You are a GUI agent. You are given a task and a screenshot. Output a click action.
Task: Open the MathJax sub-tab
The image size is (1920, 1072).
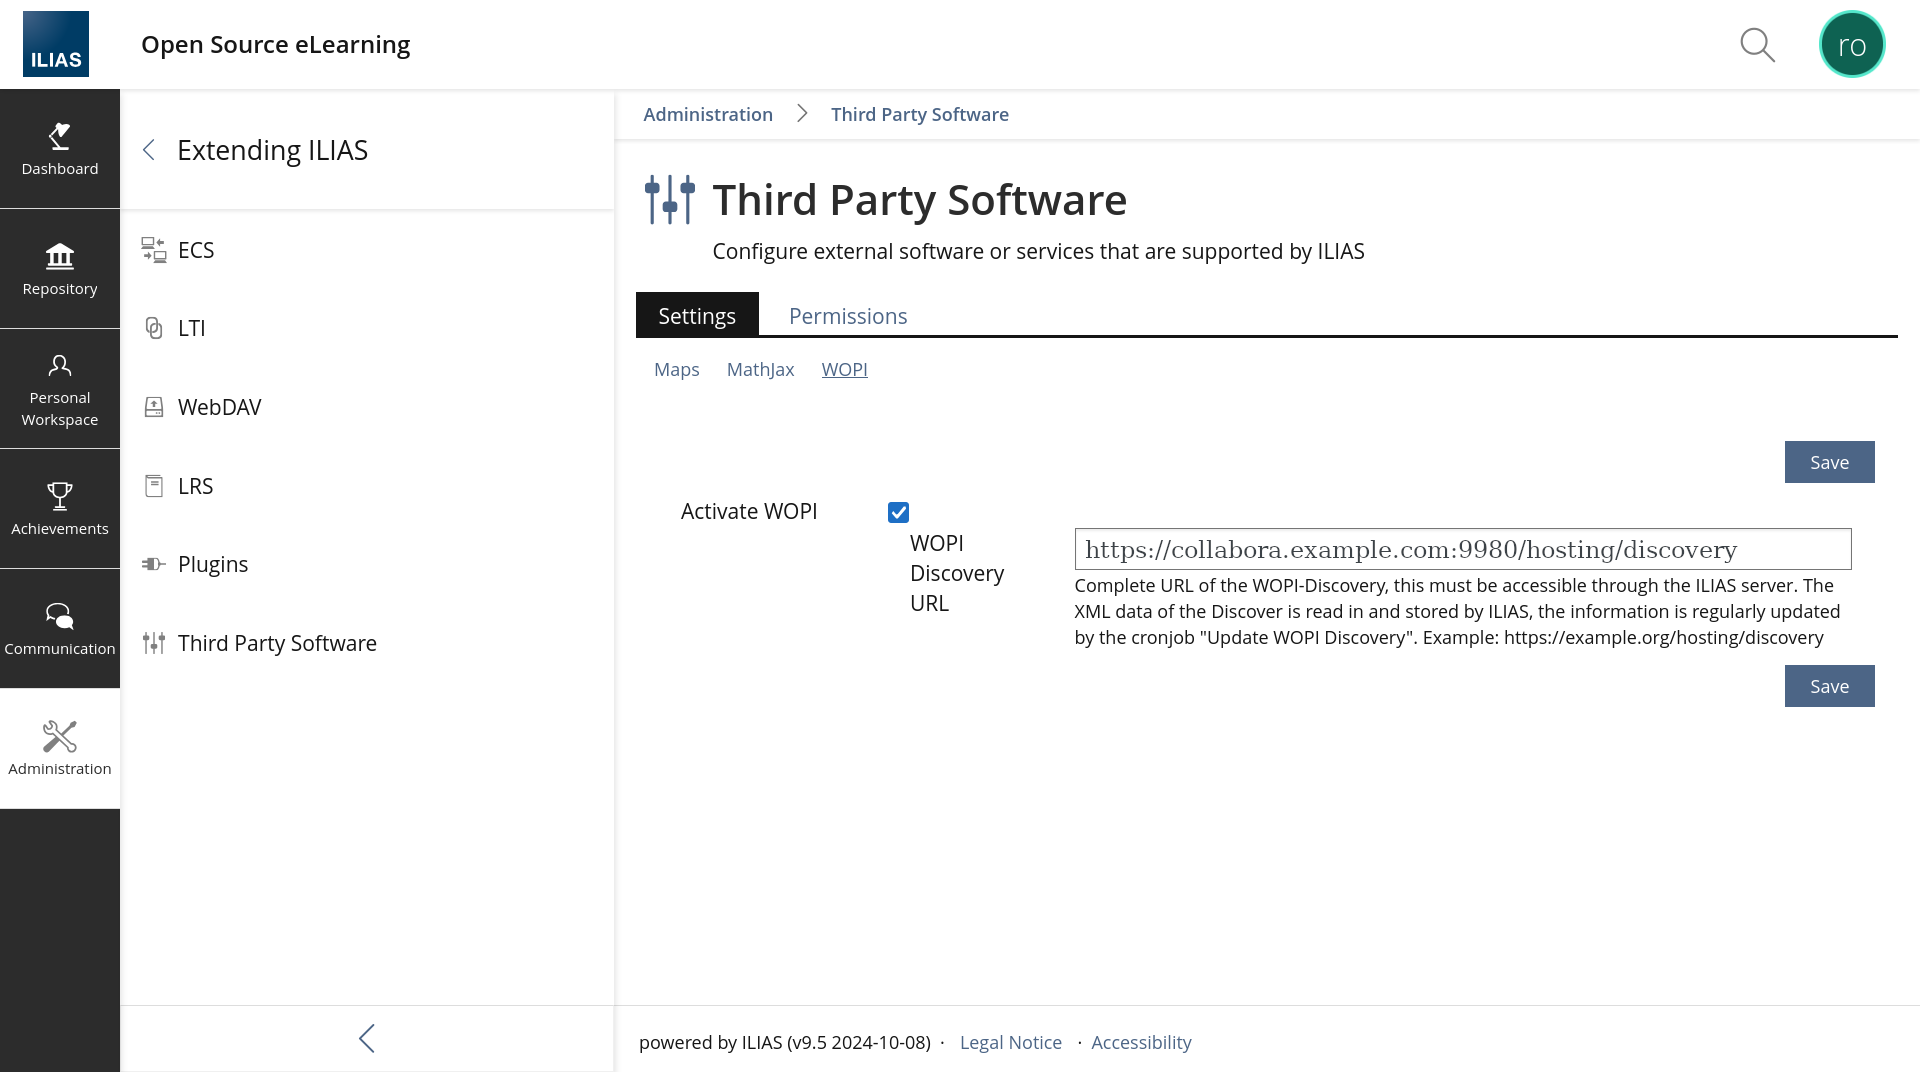pos(760,370)
